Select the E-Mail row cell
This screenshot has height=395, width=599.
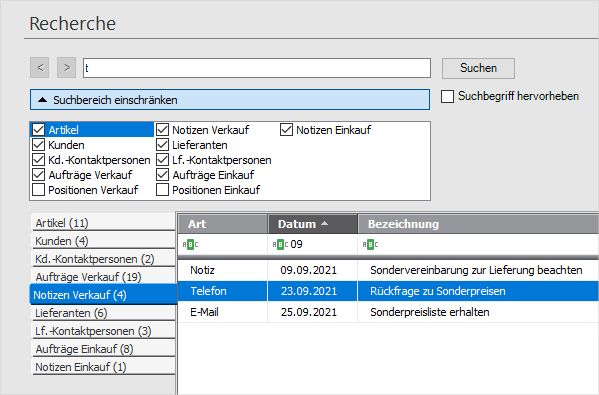[x=223, y=312]
